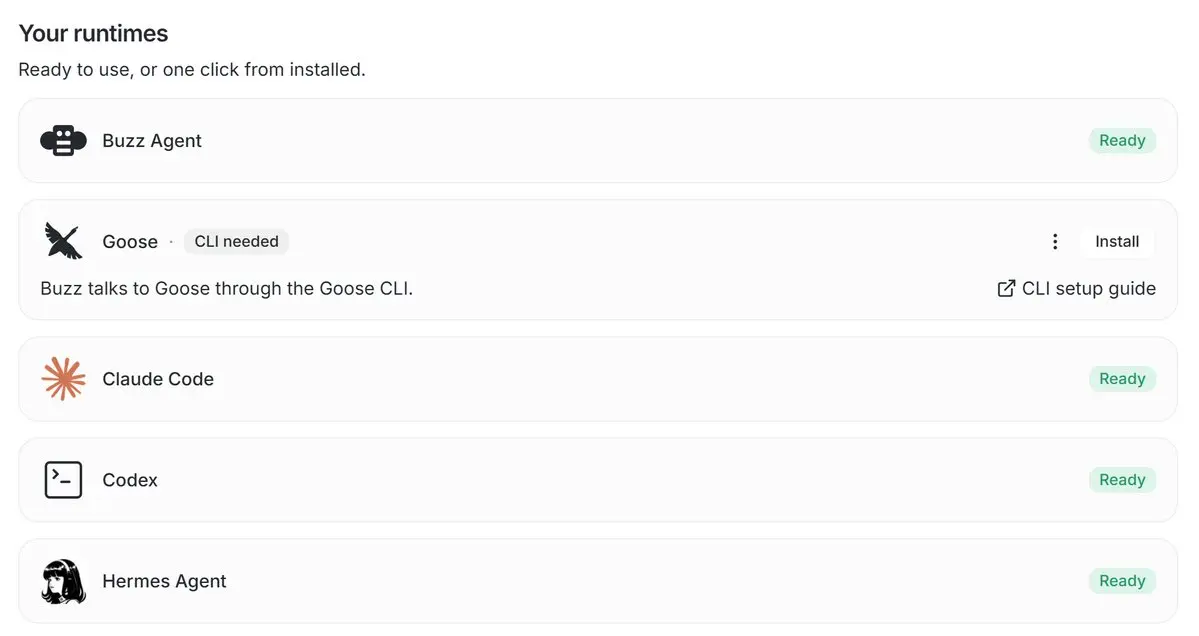Image resolution: width=1199 pixels, height=636 pixels.
Task: Select the Goose runtime name
Action: [x=130, y=242]
